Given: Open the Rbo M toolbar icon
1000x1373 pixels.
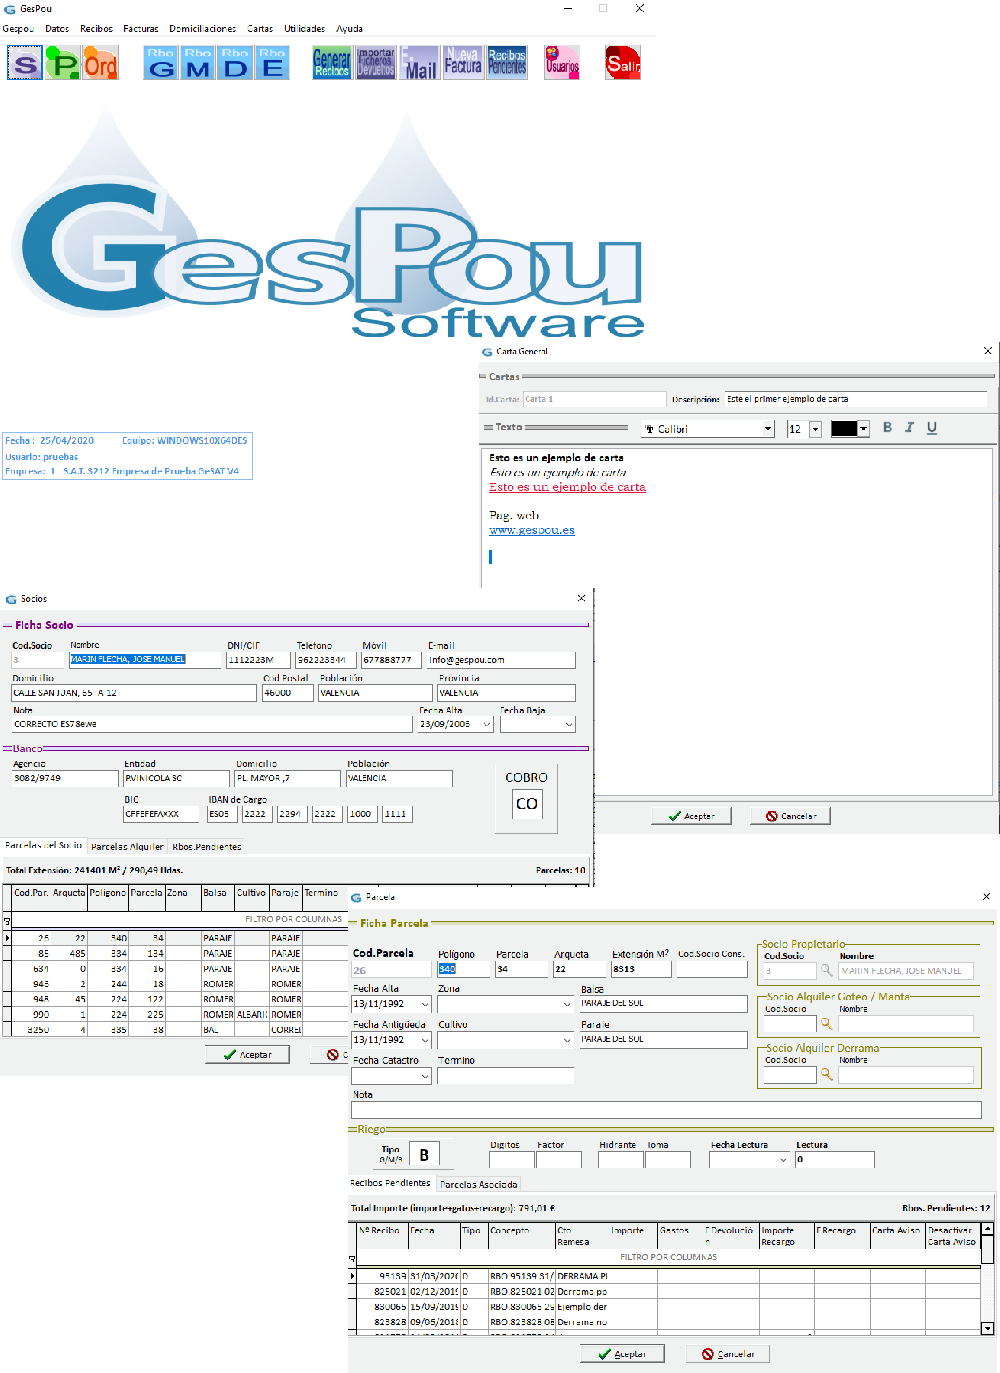Looking at the screenshot, I should coord(198,63).
